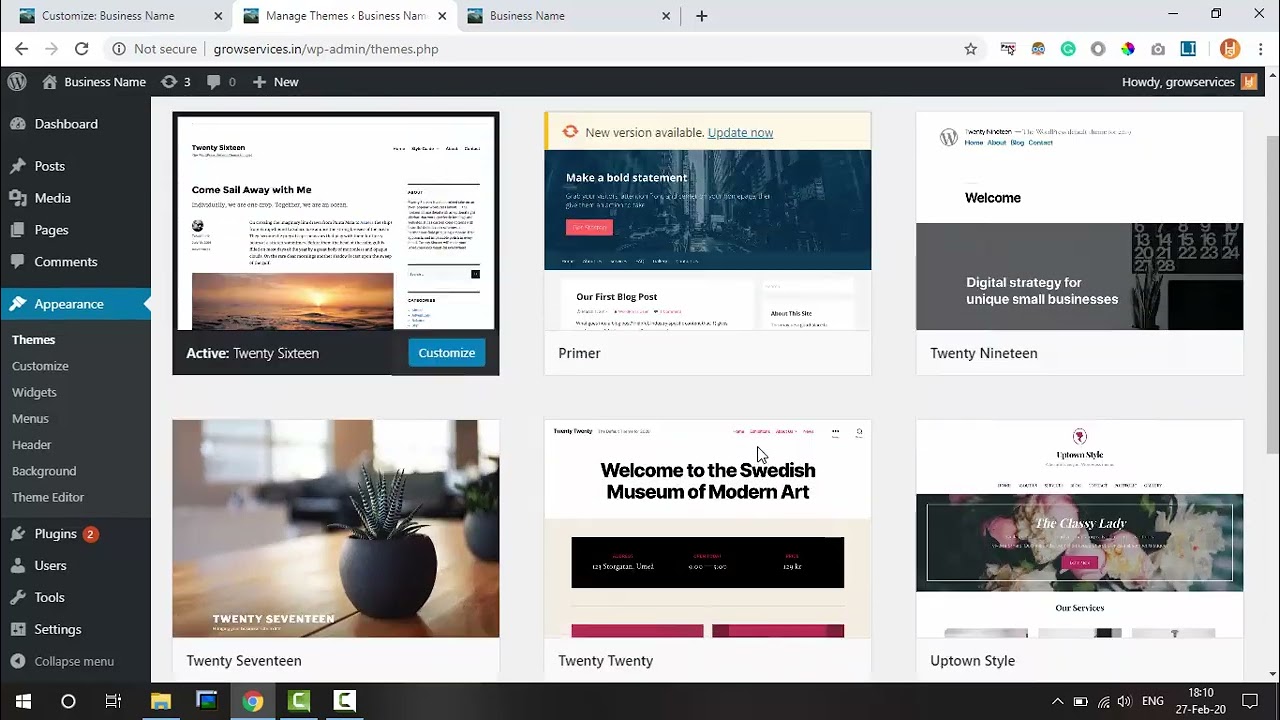Switch to the Business Name browser tab
Viewport: 1280px width, 720px height.
tap(568, 16)
